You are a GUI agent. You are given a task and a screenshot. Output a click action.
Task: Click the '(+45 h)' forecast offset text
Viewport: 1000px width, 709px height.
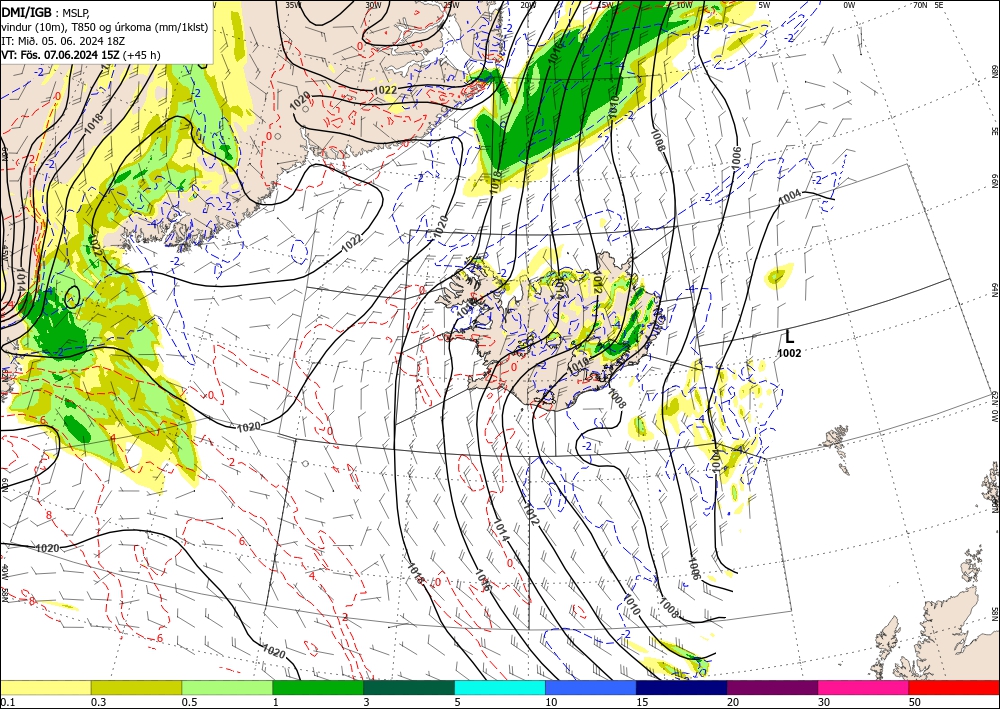click(140, 55)
